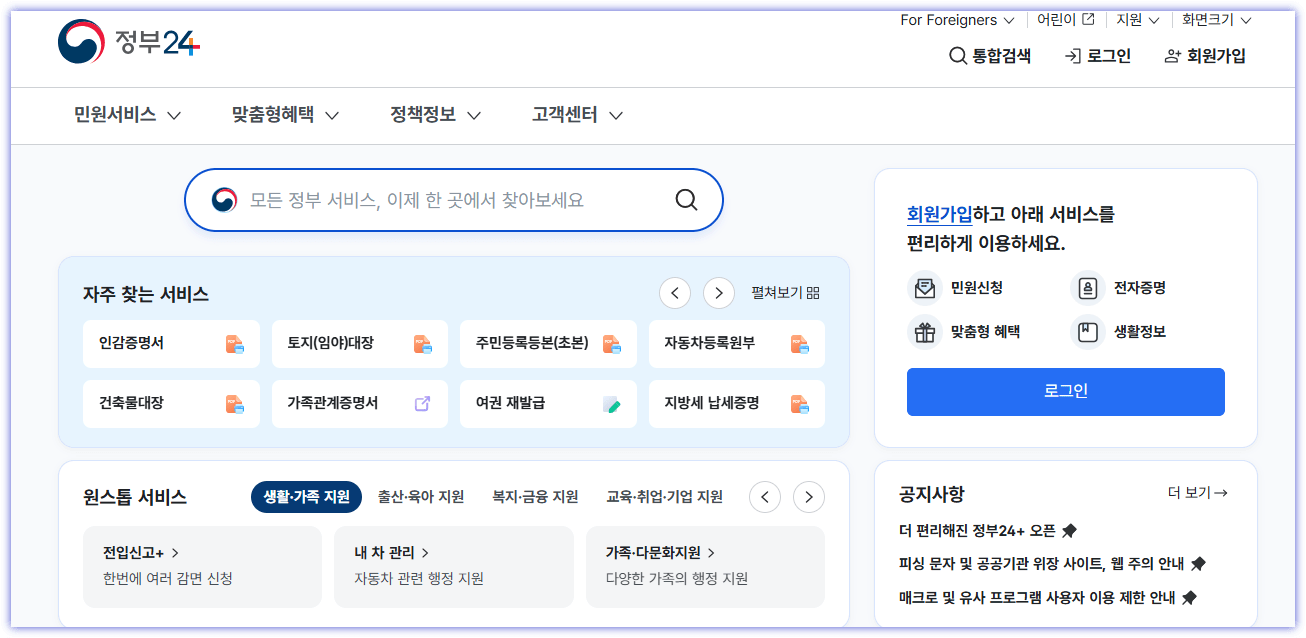
Task: Click the 로그인 arrow icon in header
Action: [1073, 56]
